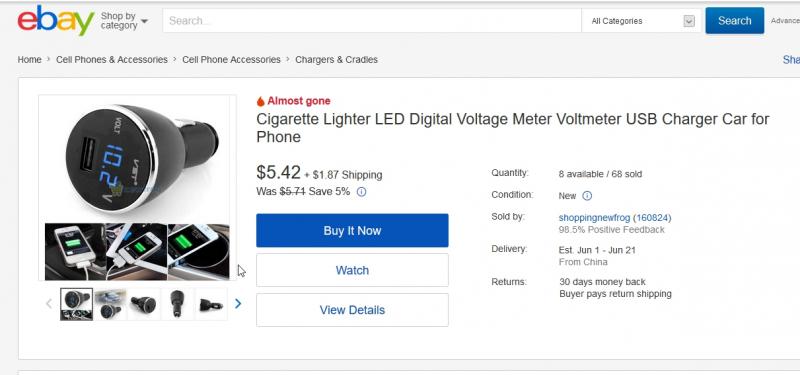Select the upright charger thumbnail
This screenshot has width=800, height=375.
178,304
